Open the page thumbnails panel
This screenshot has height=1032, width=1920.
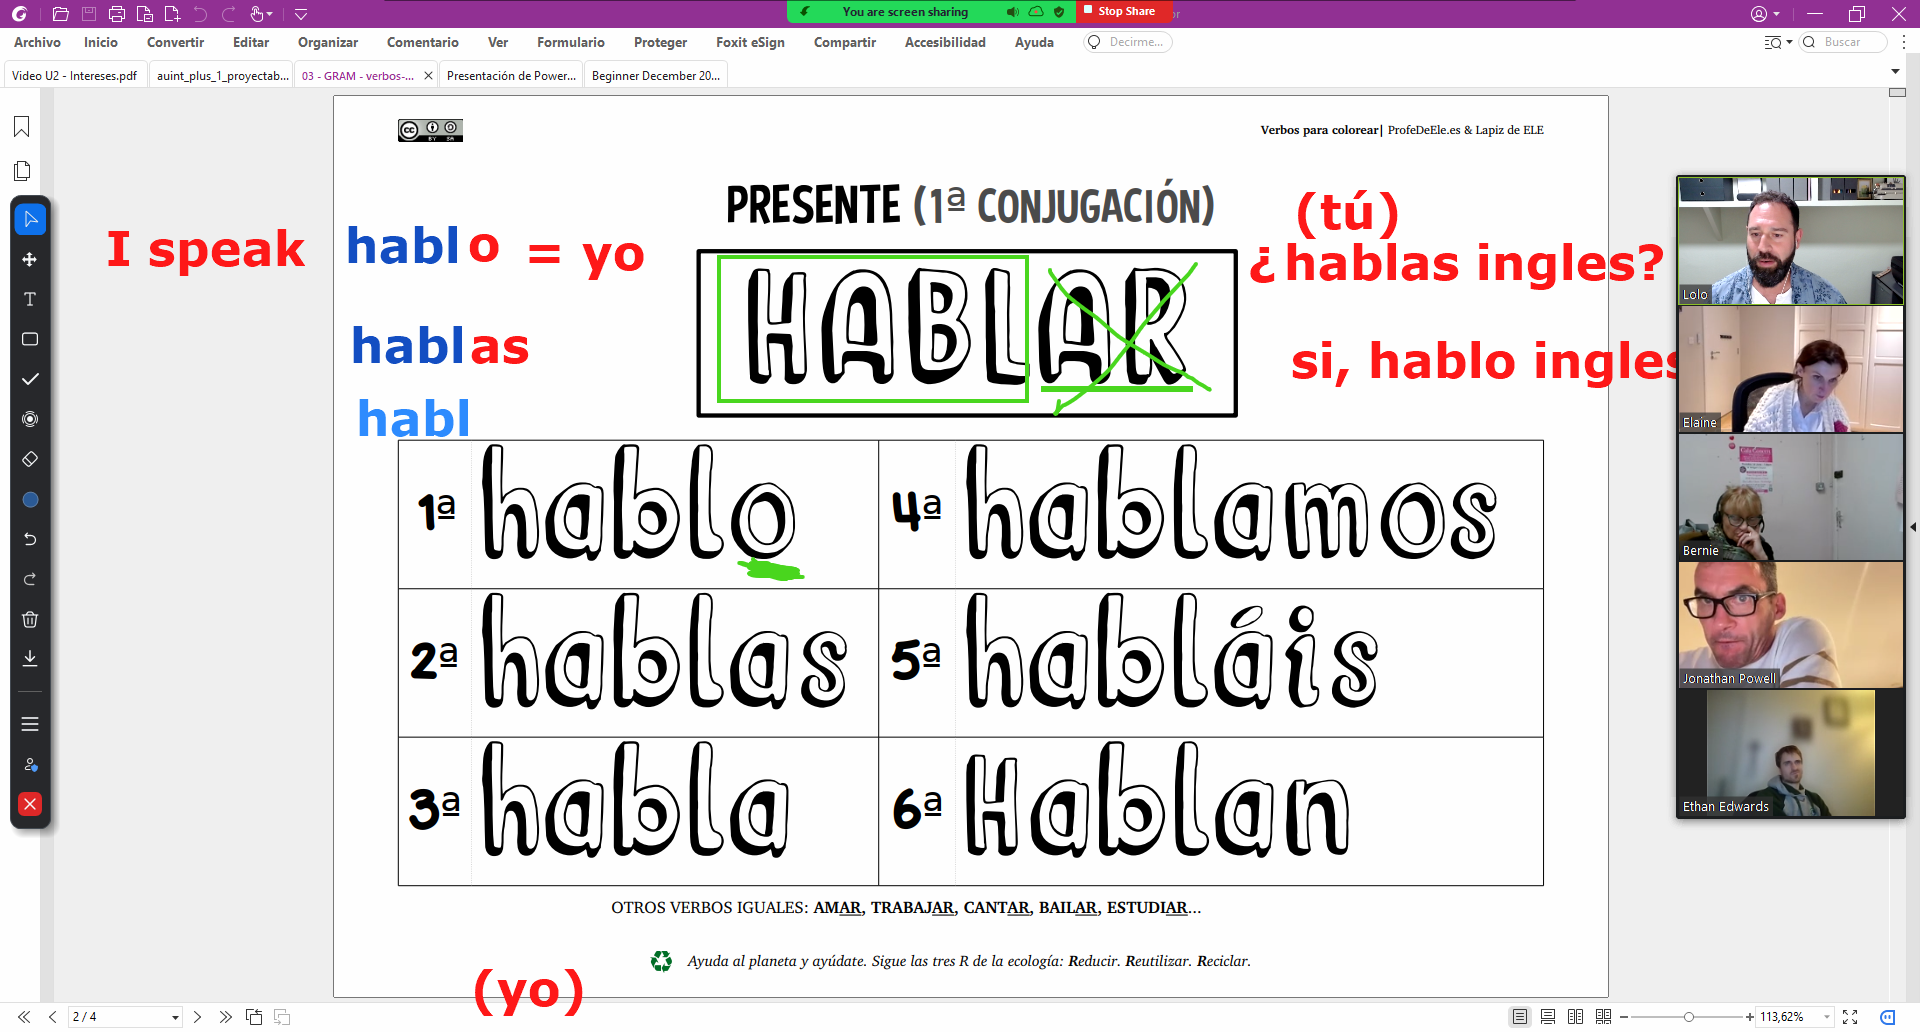22,171
